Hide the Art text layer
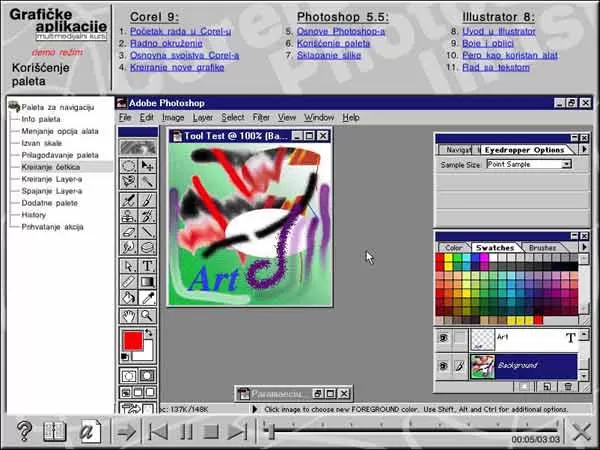600x450 pixels. pos(443,338)
